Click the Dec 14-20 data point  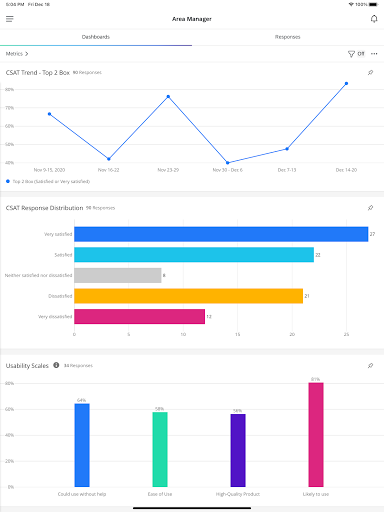click(x=346, y=83)
